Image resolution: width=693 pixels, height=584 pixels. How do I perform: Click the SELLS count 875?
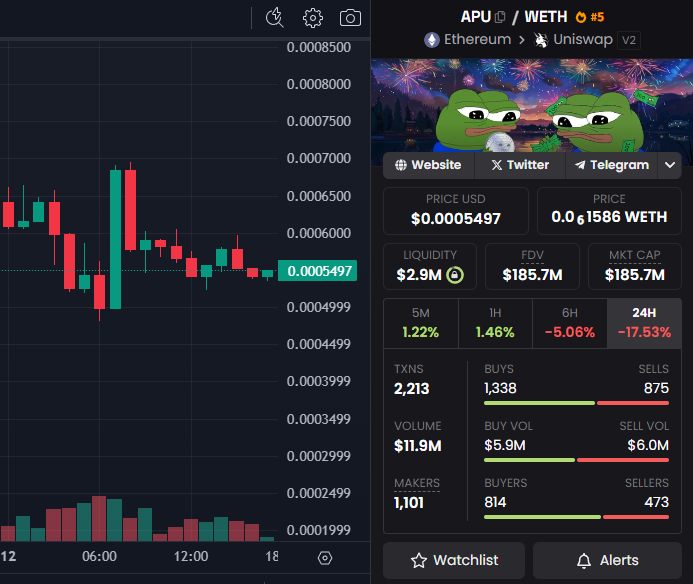[656, 388]
